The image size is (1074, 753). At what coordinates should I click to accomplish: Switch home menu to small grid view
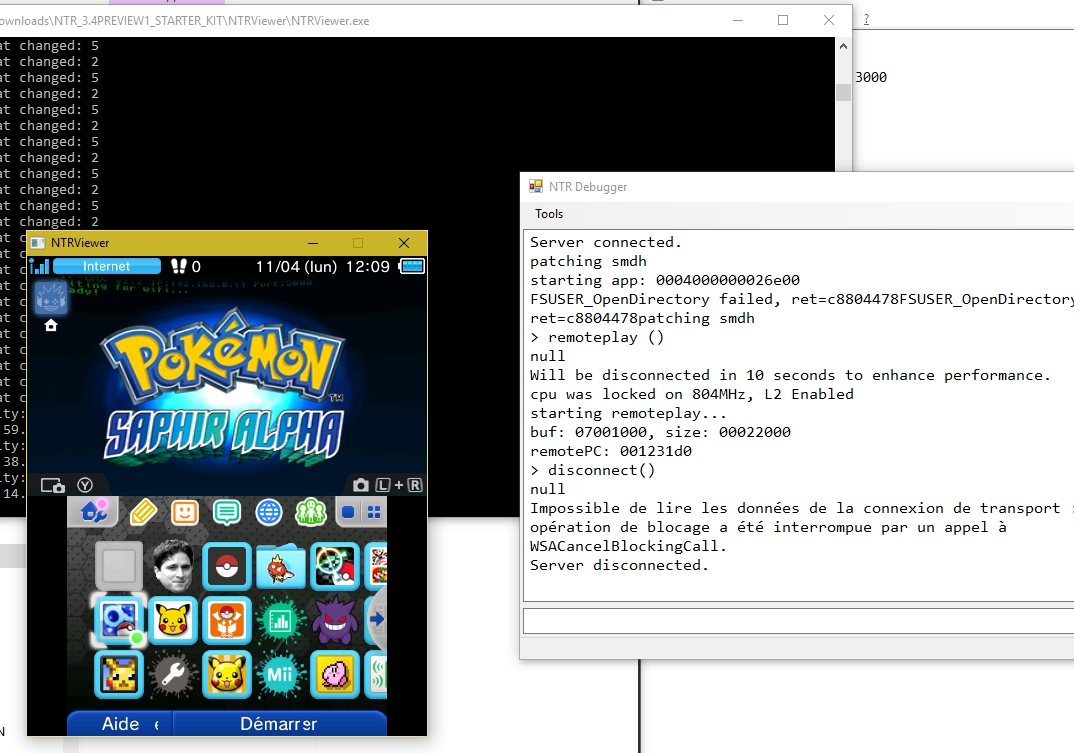point(374,513)
